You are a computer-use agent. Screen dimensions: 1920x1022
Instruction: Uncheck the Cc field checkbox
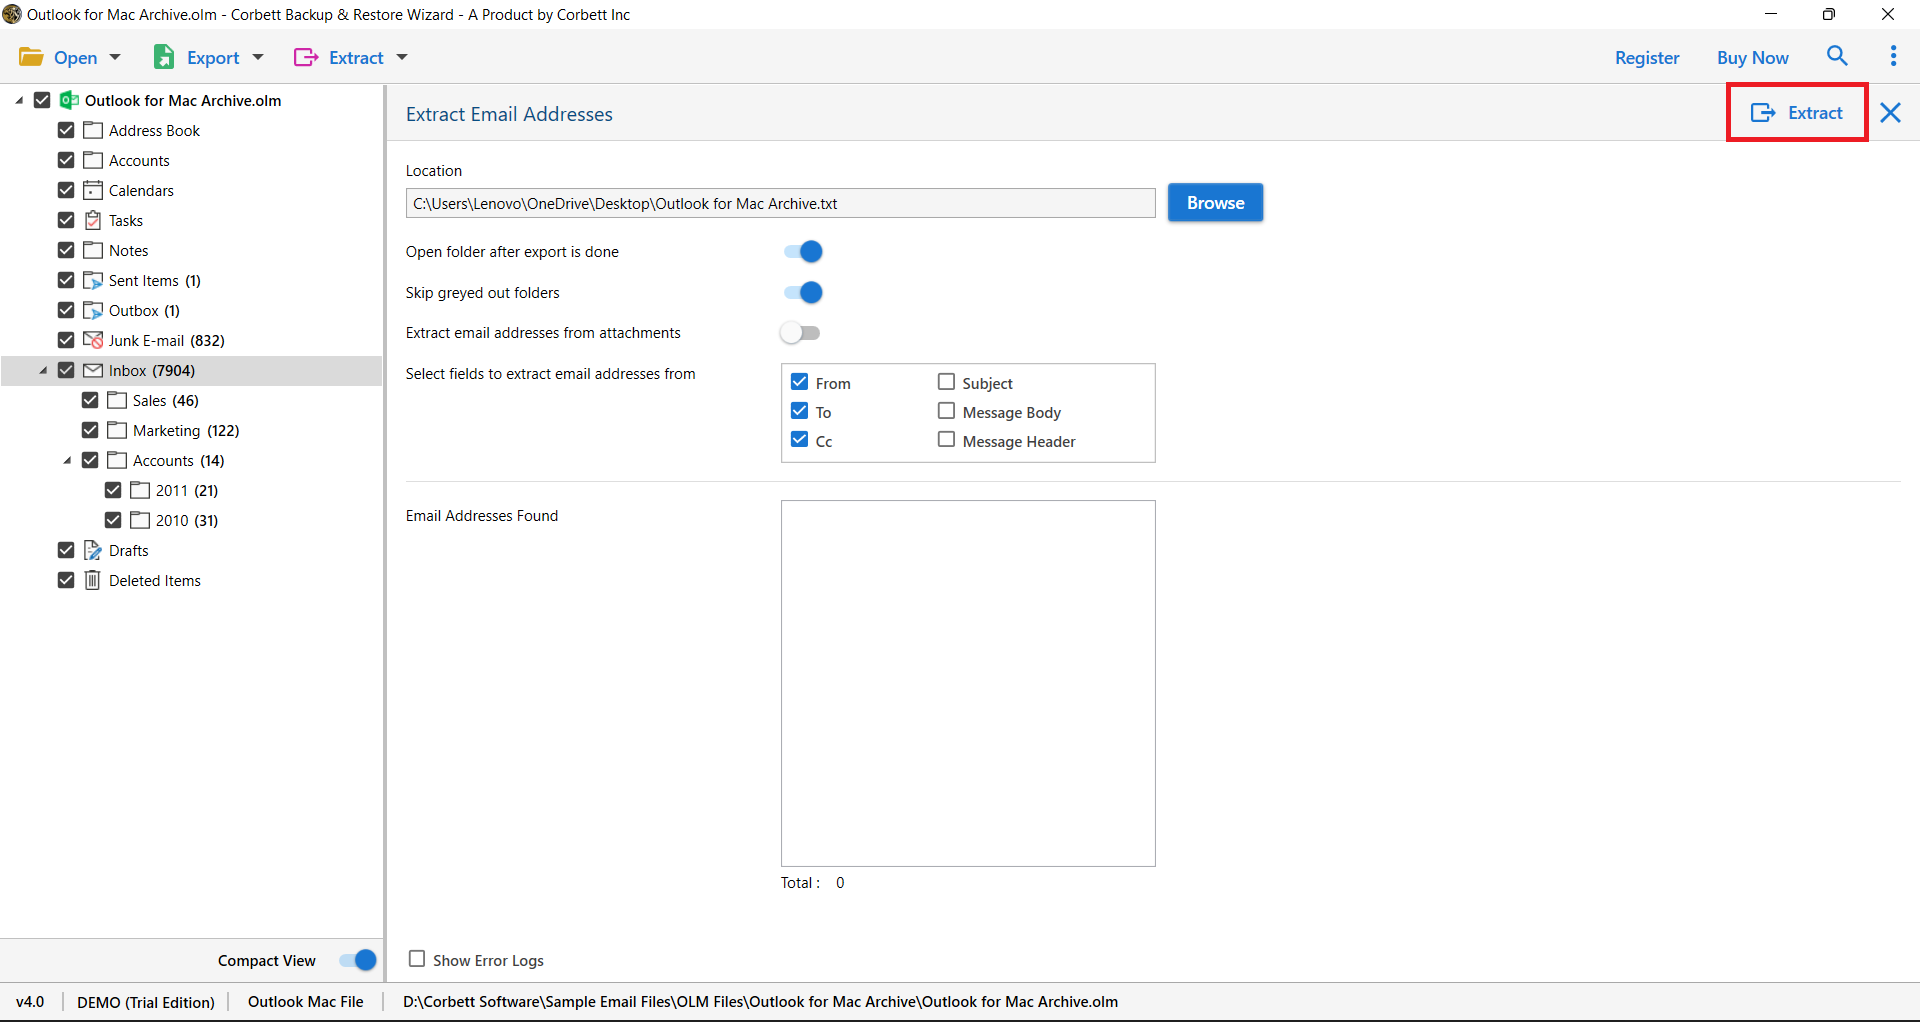799,439
